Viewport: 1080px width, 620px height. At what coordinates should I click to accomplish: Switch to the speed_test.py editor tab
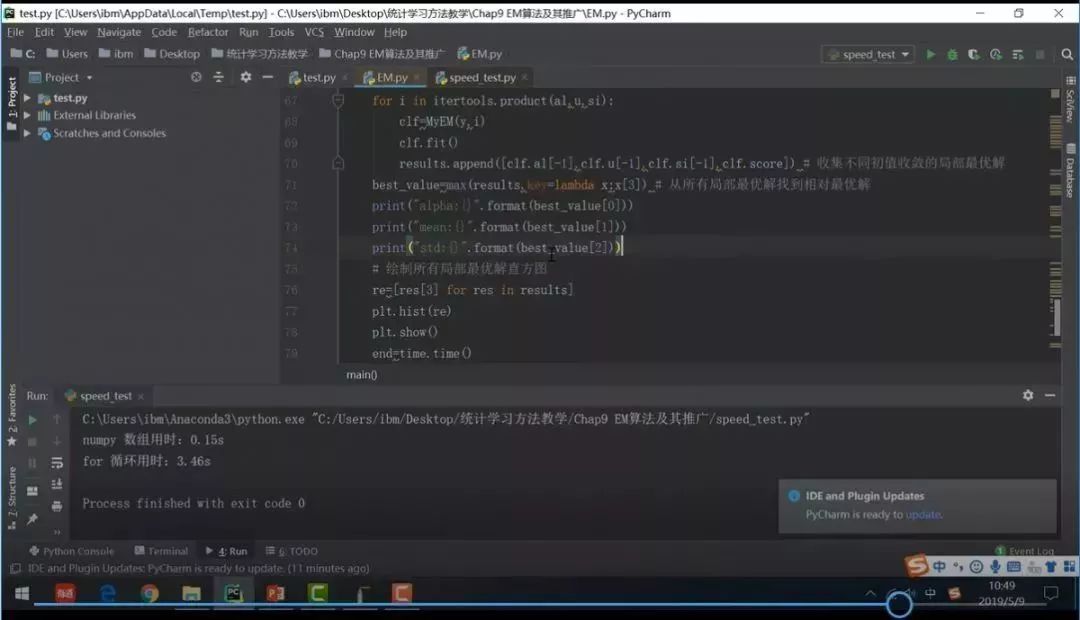pyautogui.click(x=481, y=78)
